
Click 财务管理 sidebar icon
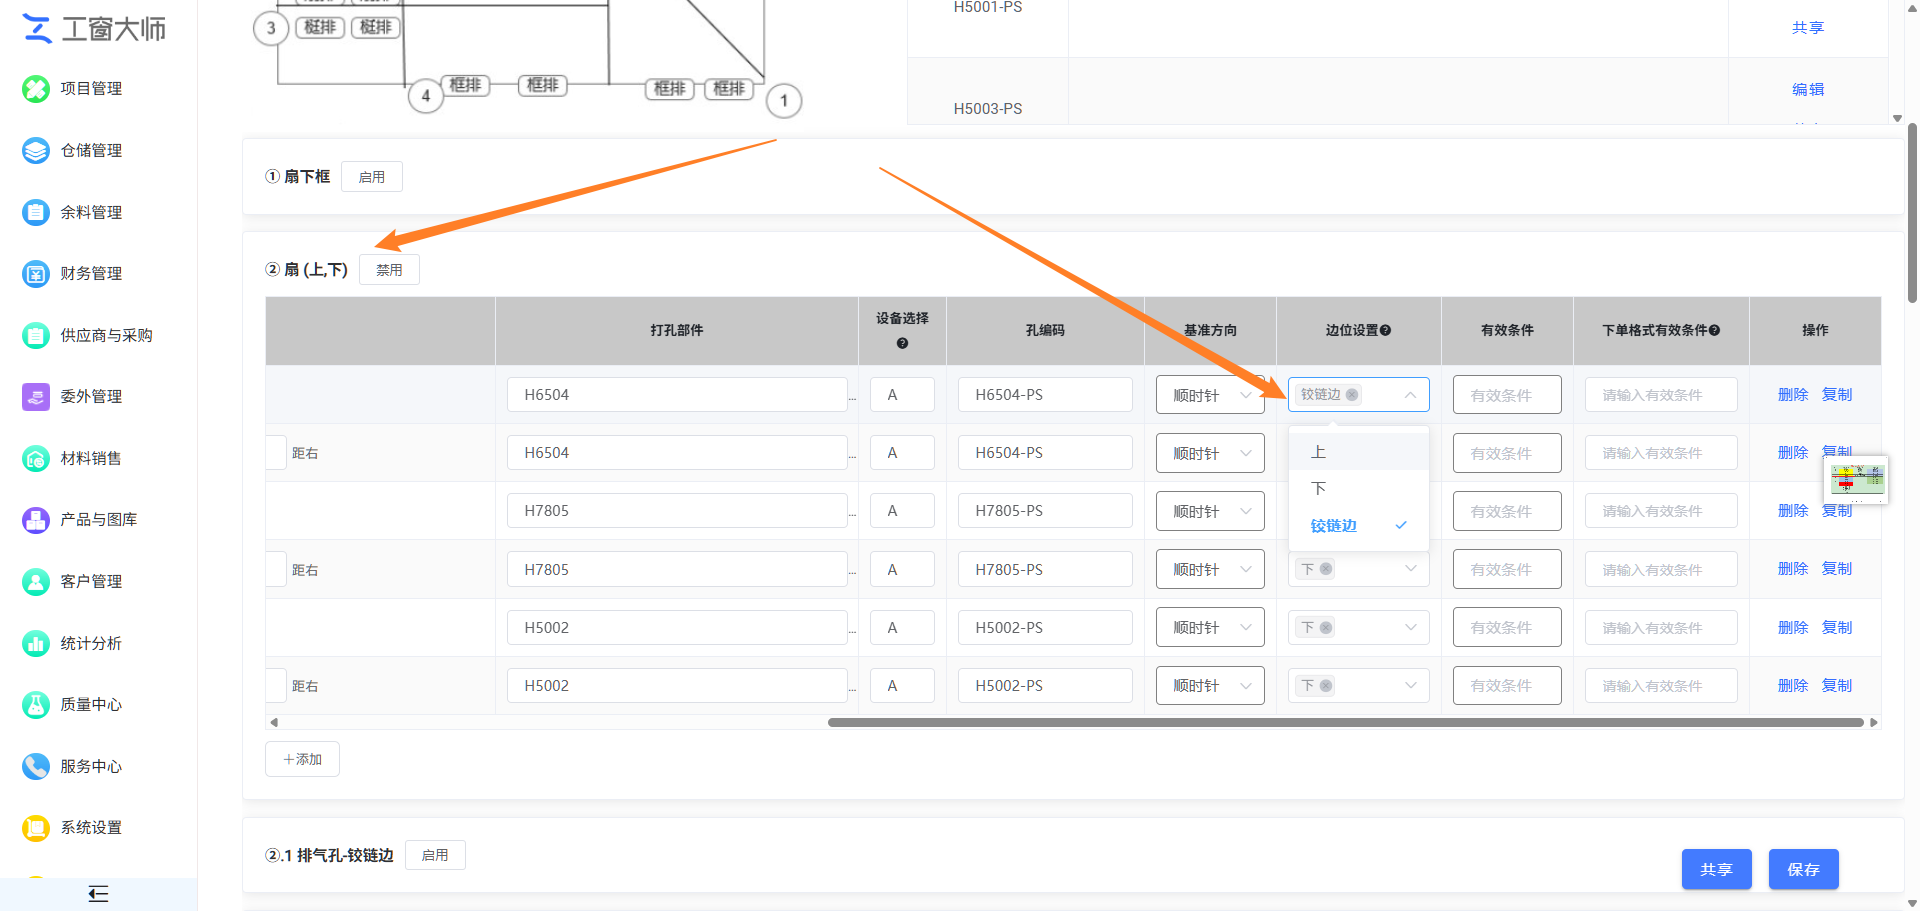pyautogui.click(x=36, y=274)
